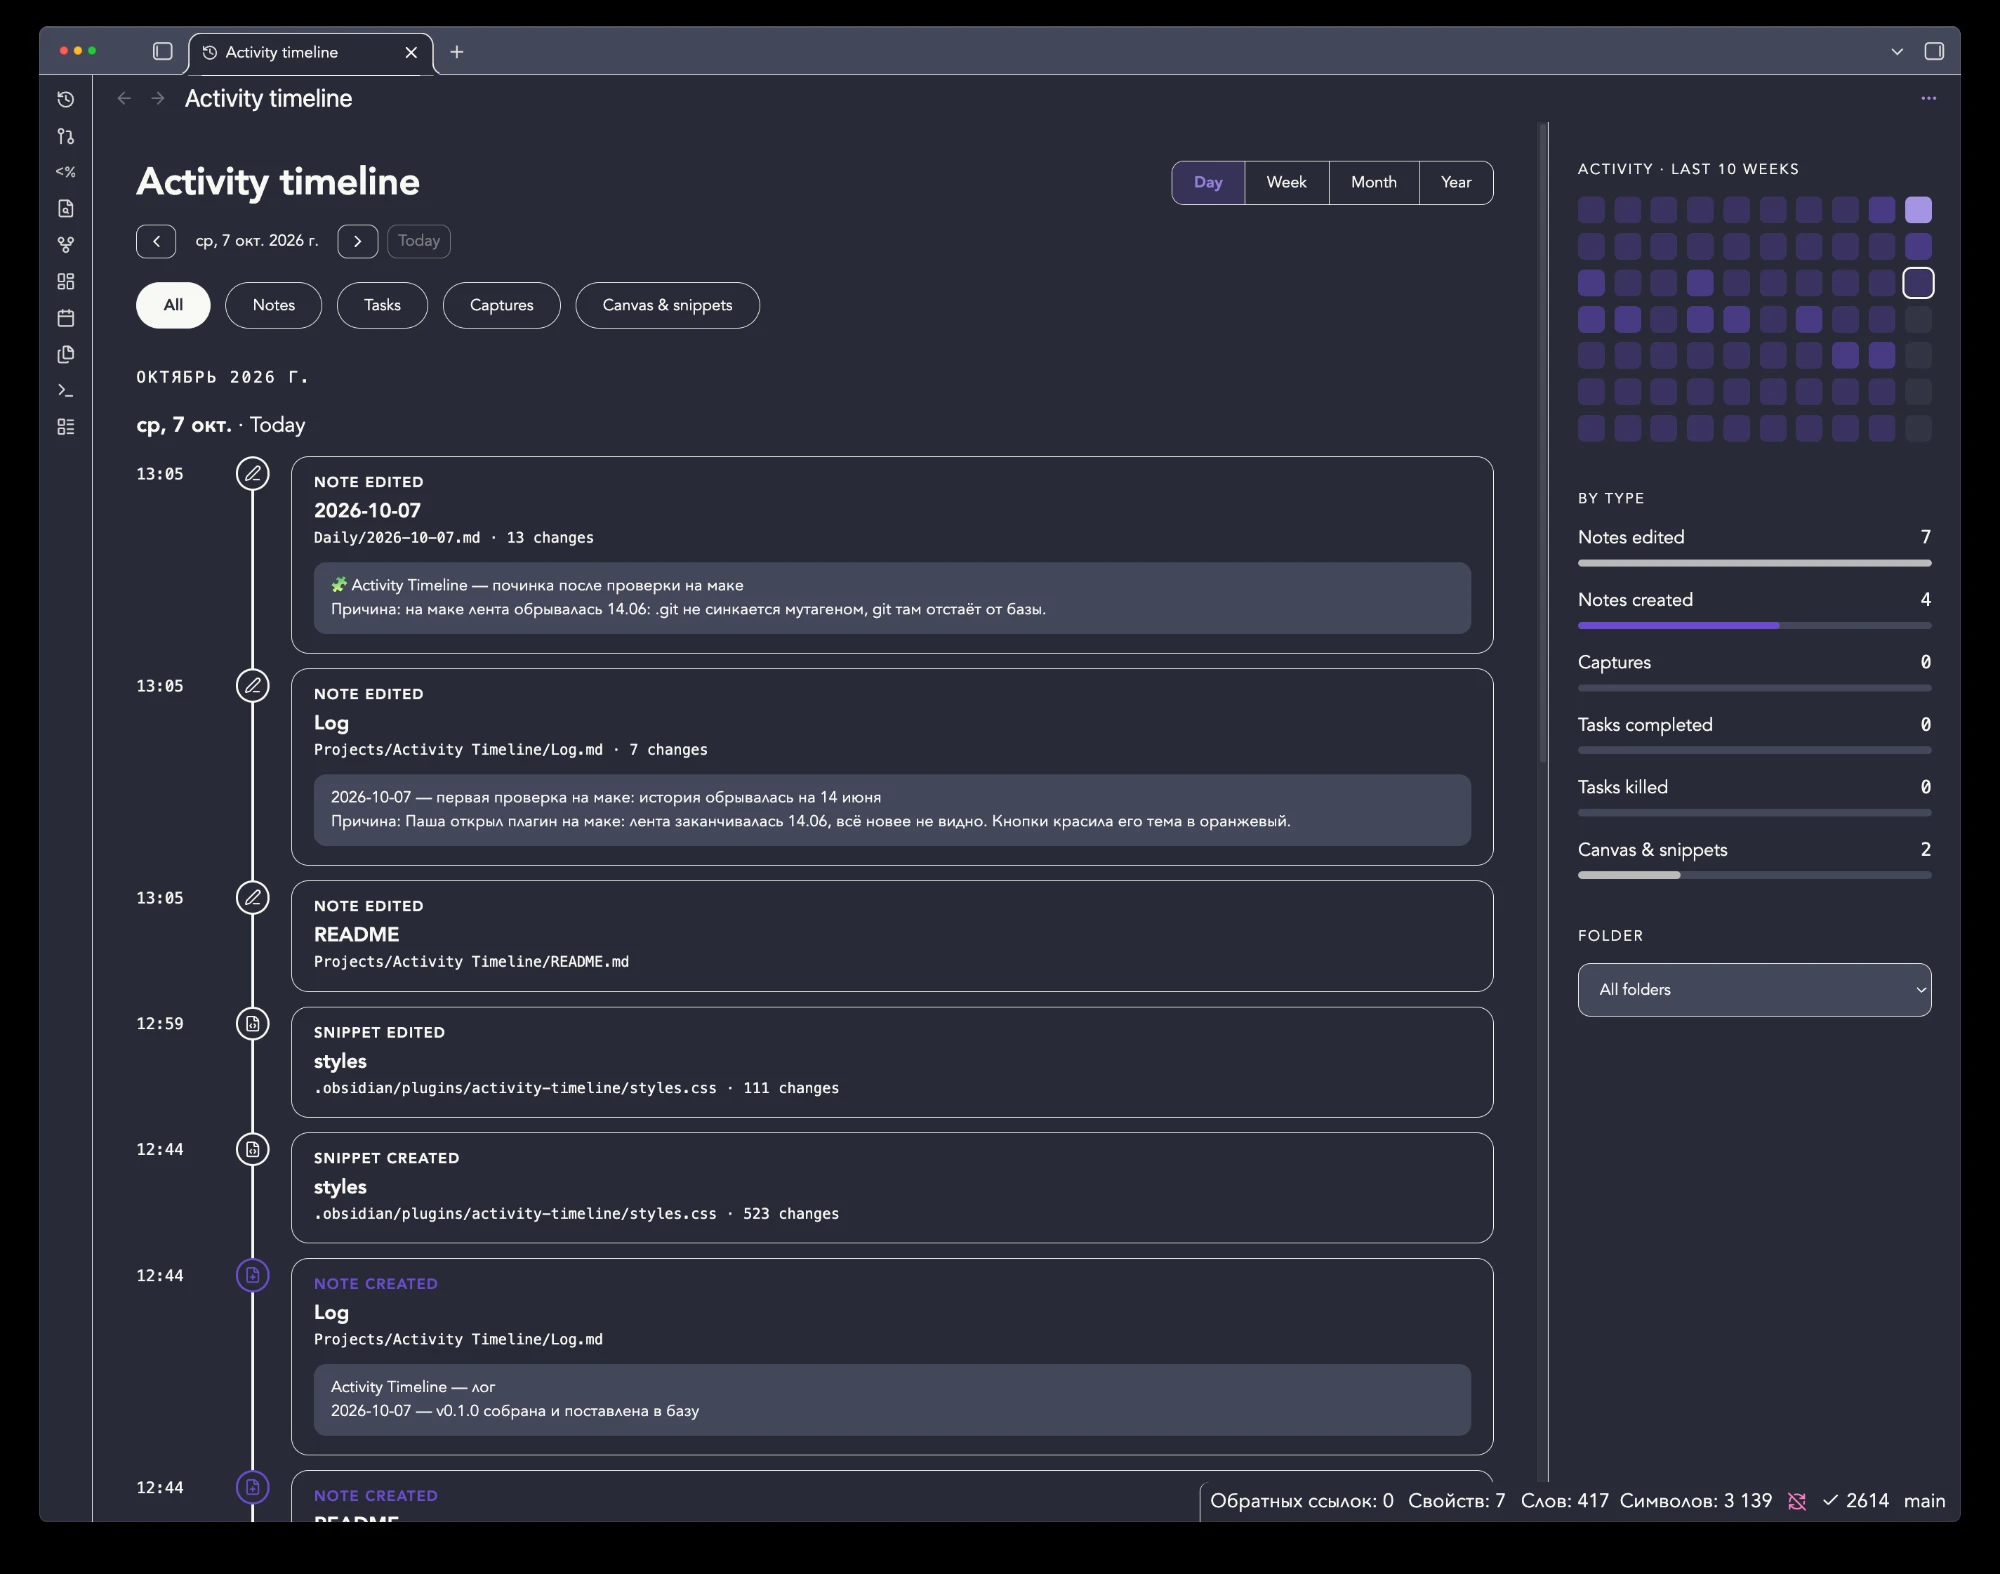This screenshot has height=1574, width=2000.
Task: Toggle the left sidebar panel icon
Action: click(163, 51)
